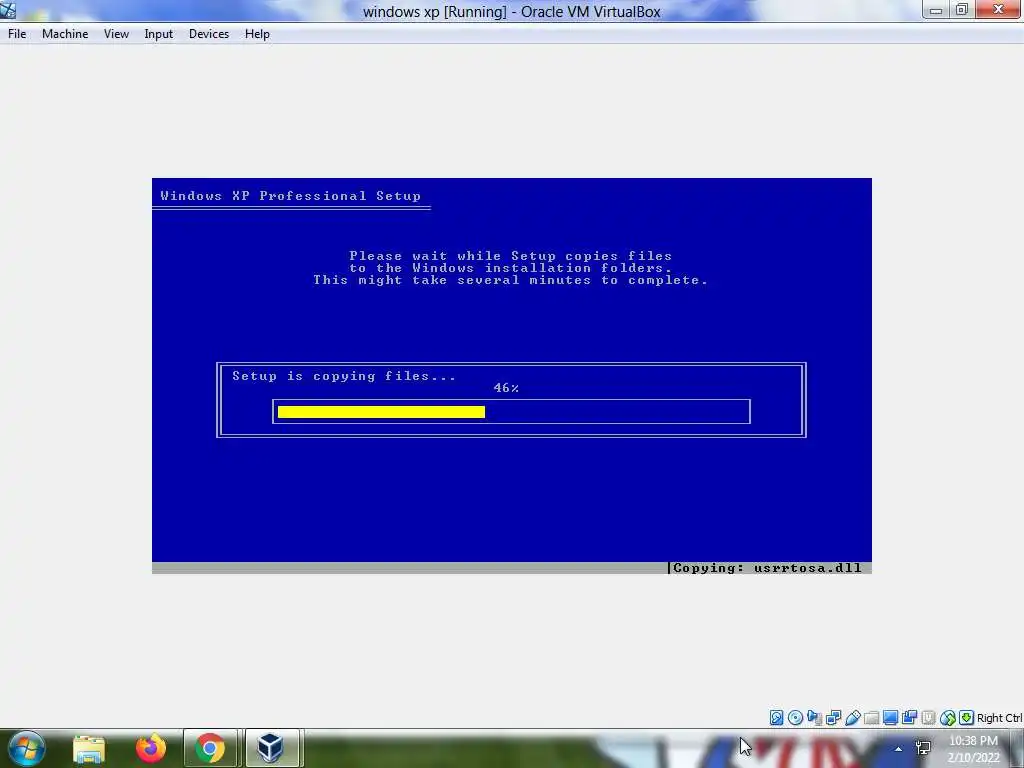Click the recording status icon

[x=909, y=718]
